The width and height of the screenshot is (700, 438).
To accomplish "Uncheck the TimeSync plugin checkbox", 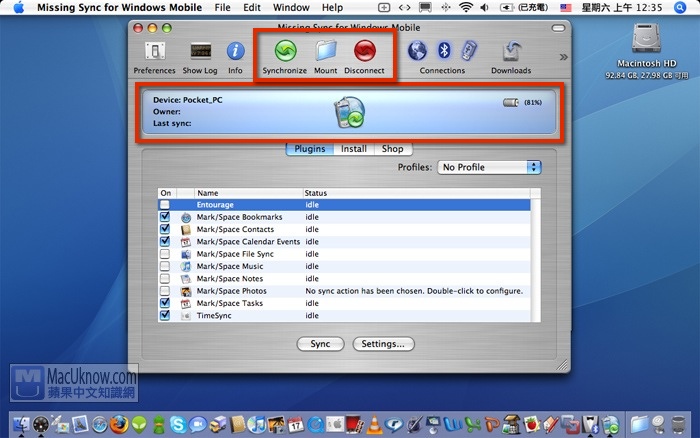I will (x=165, y=315).
